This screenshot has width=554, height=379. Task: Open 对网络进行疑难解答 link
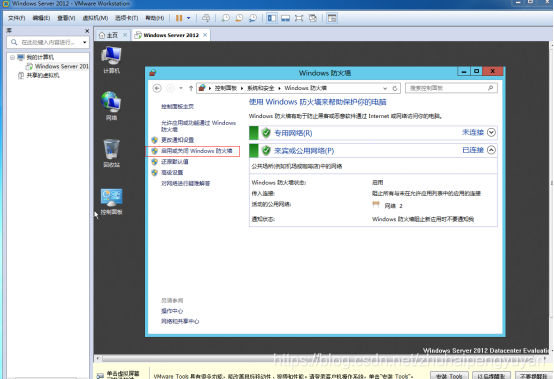click(185, 183)
